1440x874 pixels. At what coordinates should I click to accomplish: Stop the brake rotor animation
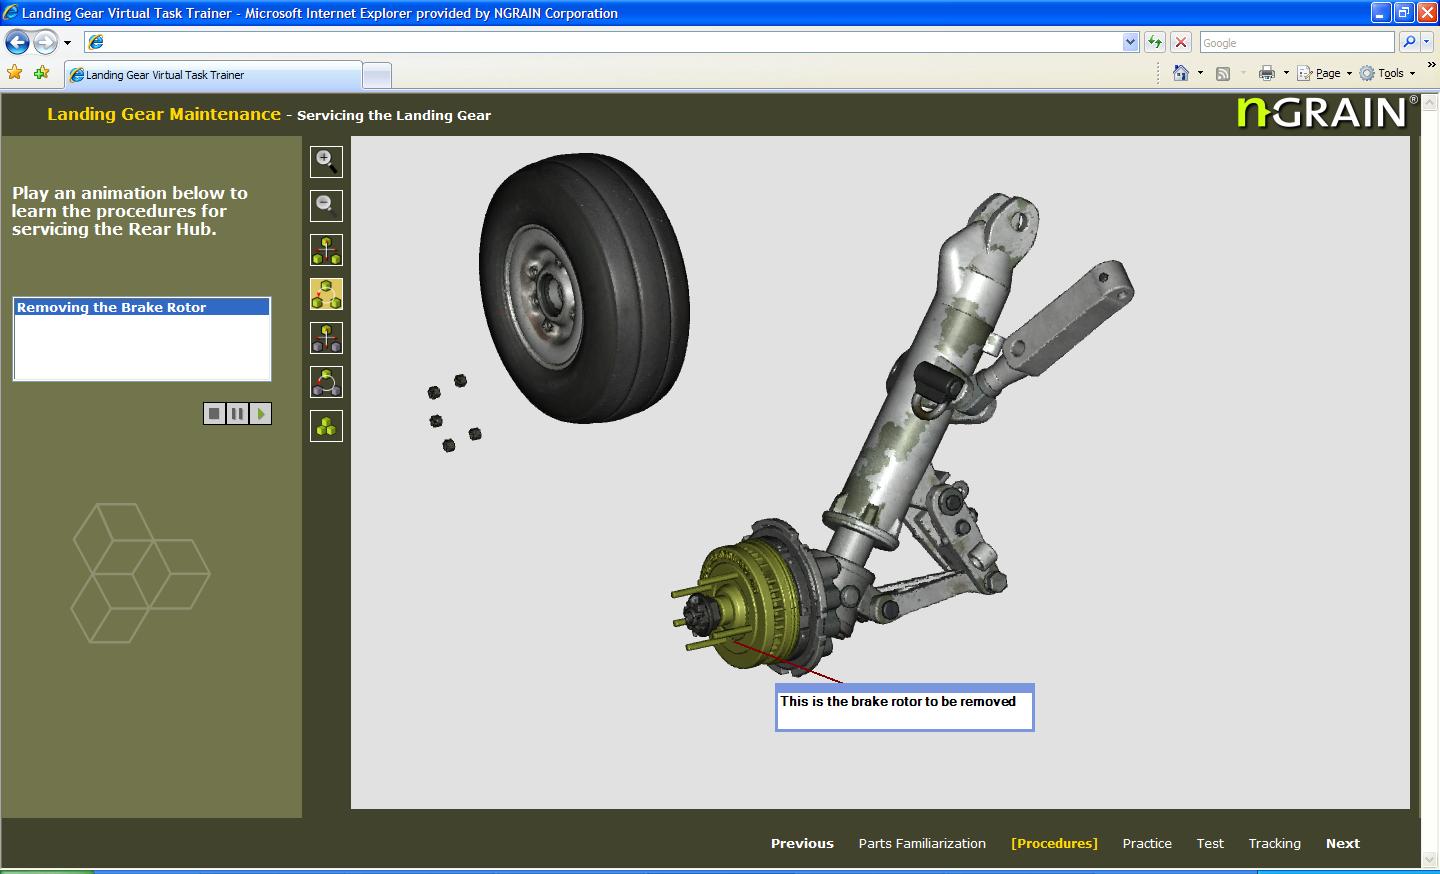(x=214, y=414)
